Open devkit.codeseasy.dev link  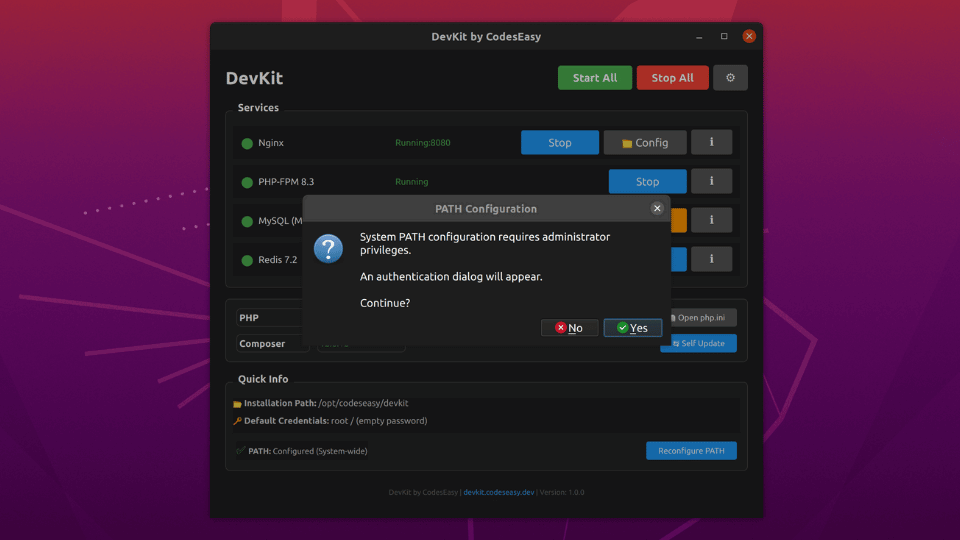tap(498, 492)
